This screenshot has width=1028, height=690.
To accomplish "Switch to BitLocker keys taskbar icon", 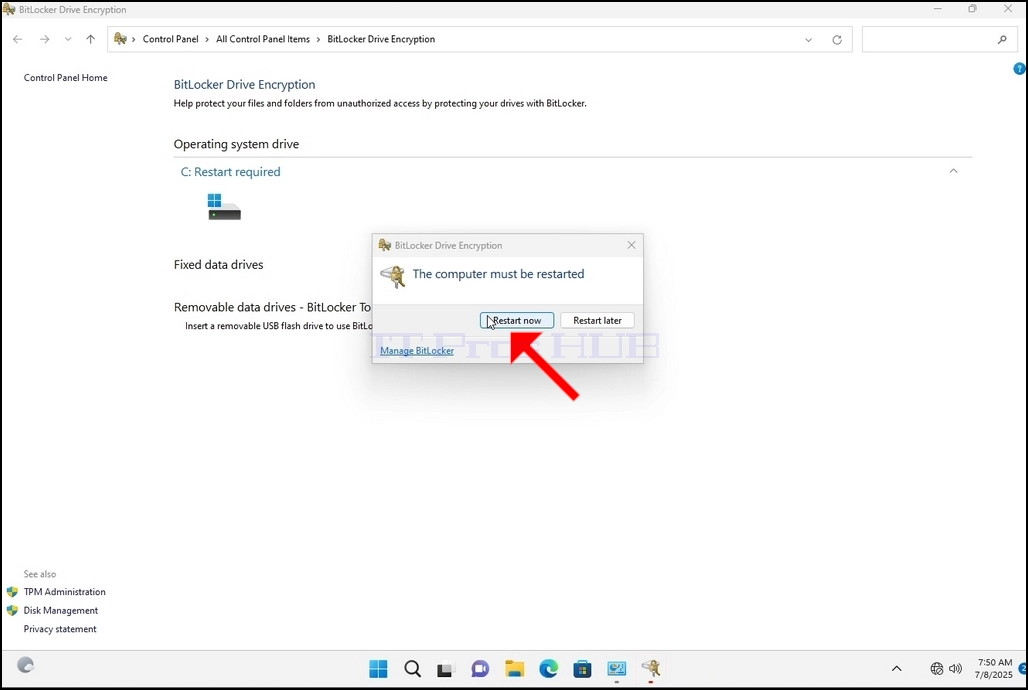I will click(x=651, y=669).
